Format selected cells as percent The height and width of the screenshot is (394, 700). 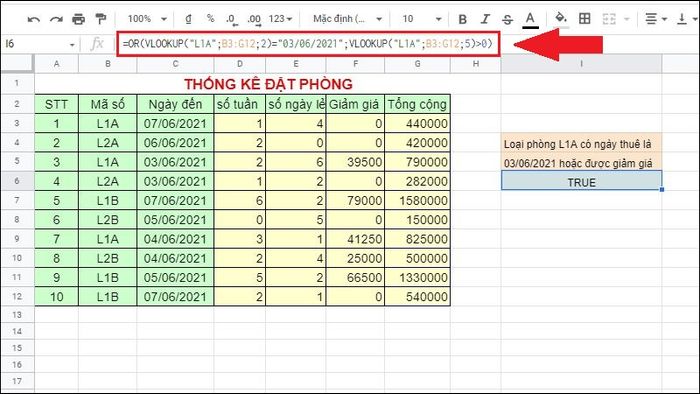(210, 19)
